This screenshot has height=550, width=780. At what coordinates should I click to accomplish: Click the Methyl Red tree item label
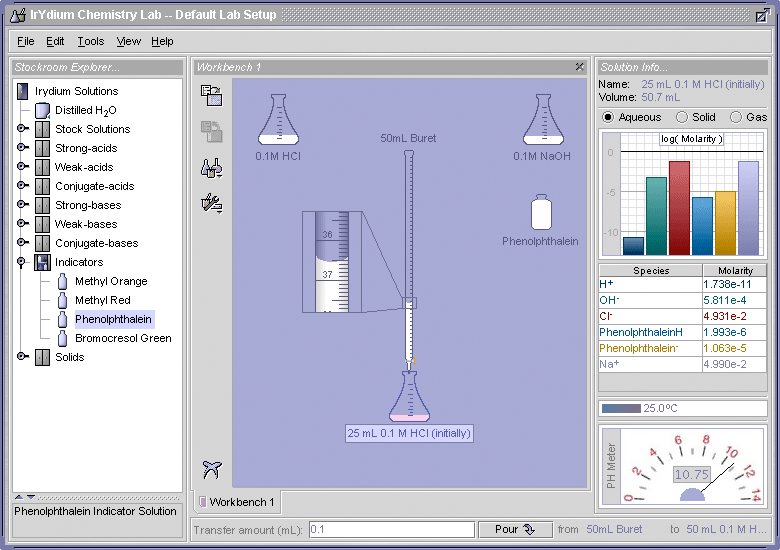[x=102, y=300]
